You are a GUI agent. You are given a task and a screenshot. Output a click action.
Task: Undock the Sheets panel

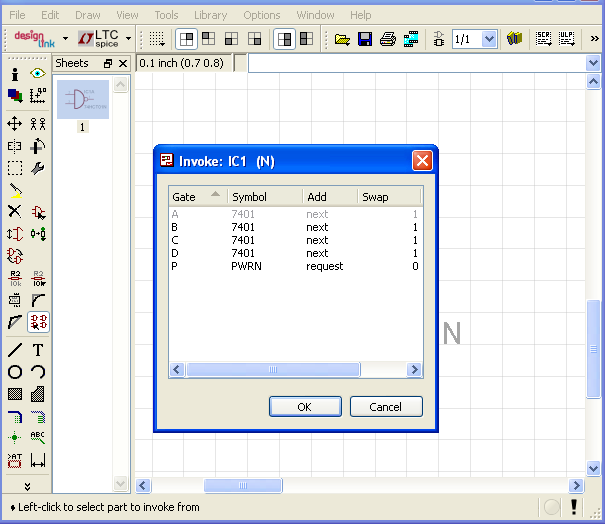point(108,63)
